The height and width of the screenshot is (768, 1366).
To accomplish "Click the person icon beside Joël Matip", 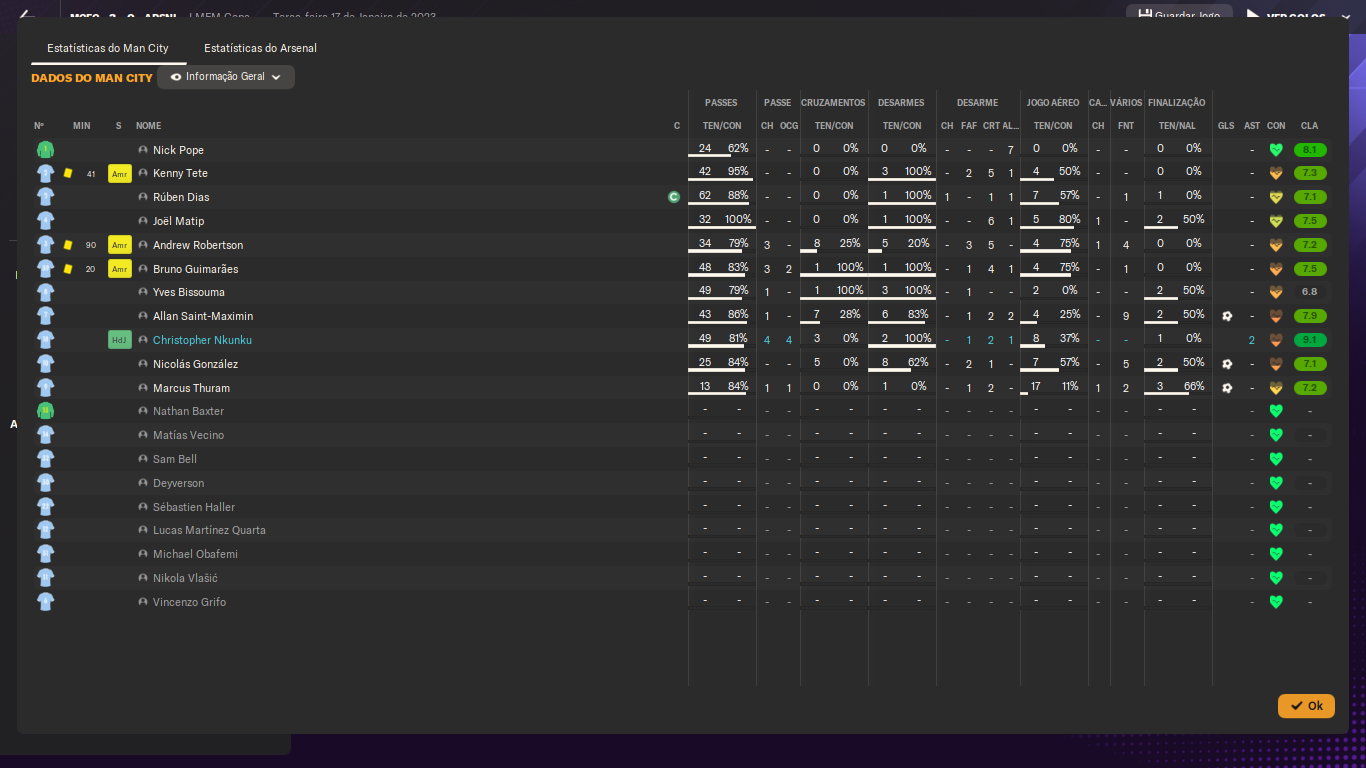I will (143, 221).
